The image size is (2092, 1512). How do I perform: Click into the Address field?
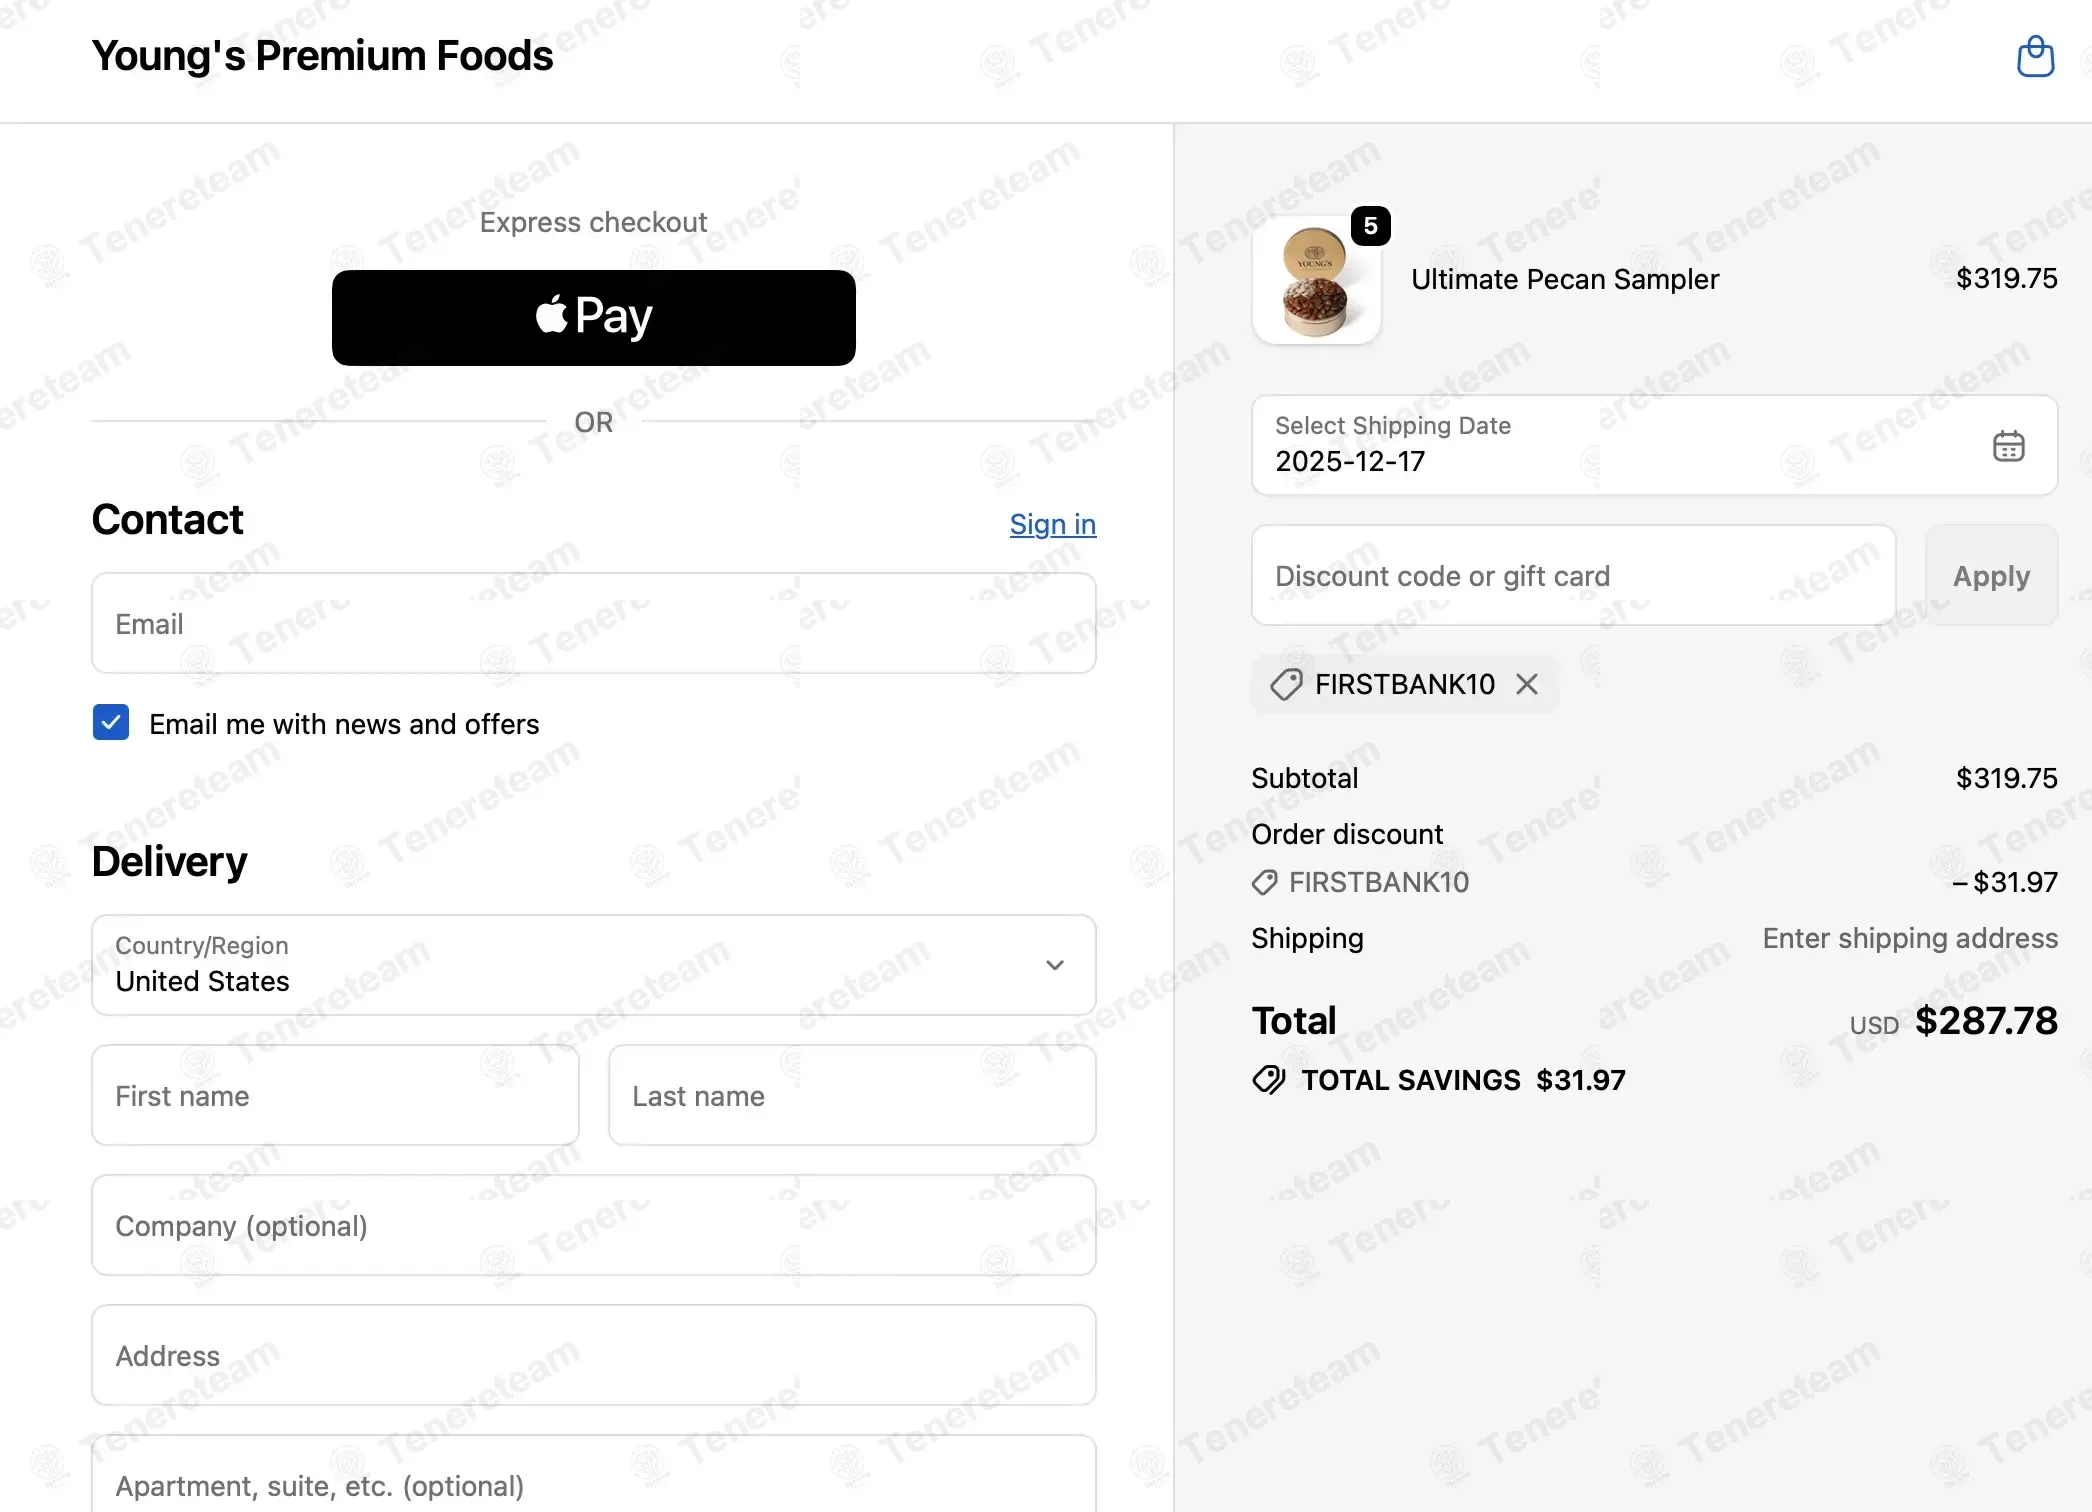tap(593, 1355)
